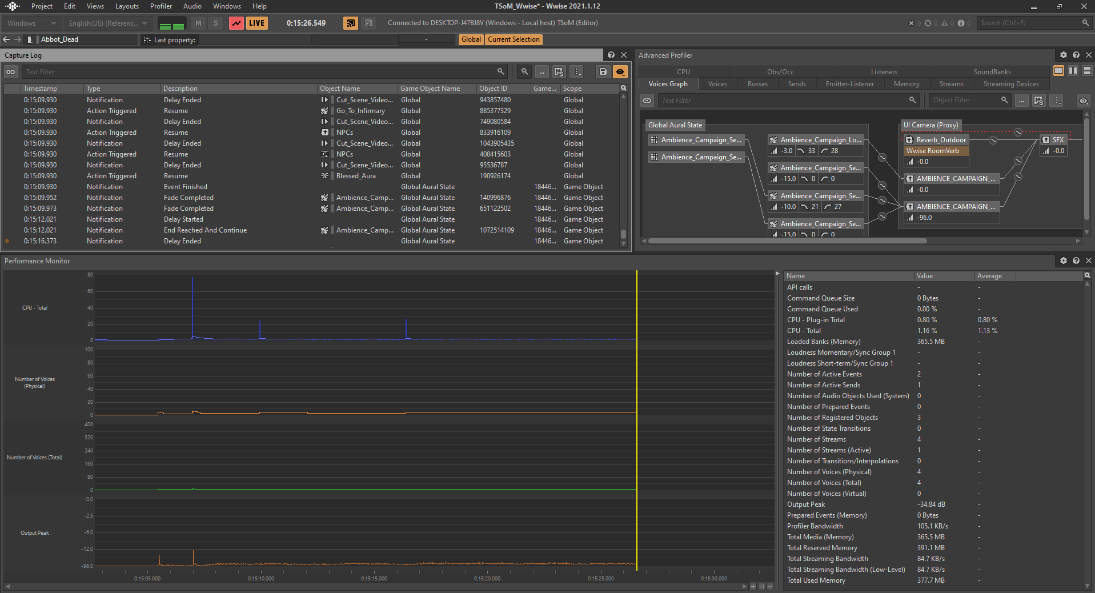Toggle the LIVE edit mode button
The width and height of the screenshot is (1095, 593).
(257, 22)
